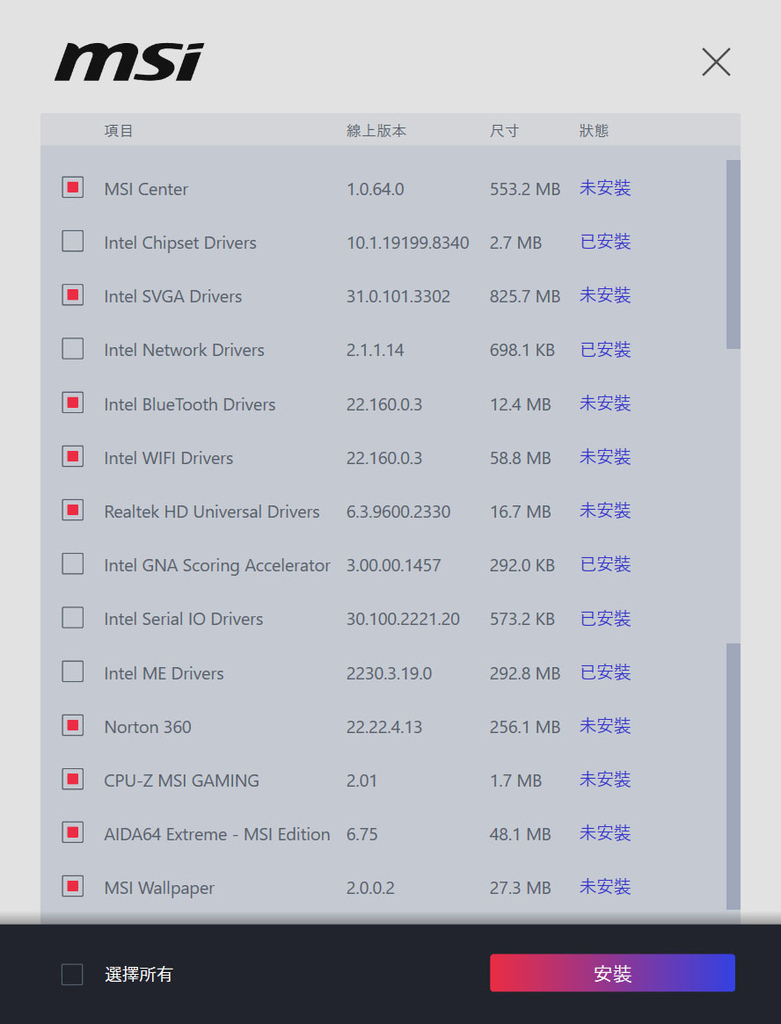
Task: Toggle the Intel WIFI Drivers checkbox
Action: point(72,456)
